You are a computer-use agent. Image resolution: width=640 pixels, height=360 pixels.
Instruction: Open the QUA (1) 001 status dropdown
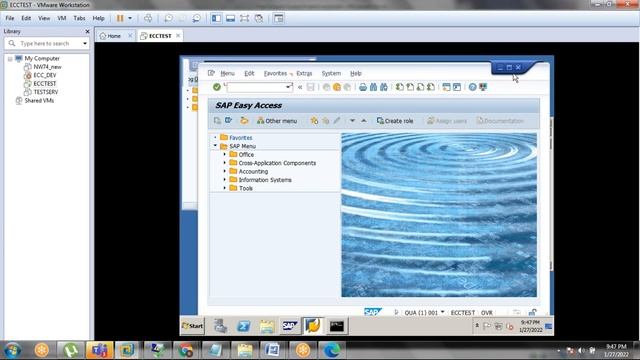[442, 312]
